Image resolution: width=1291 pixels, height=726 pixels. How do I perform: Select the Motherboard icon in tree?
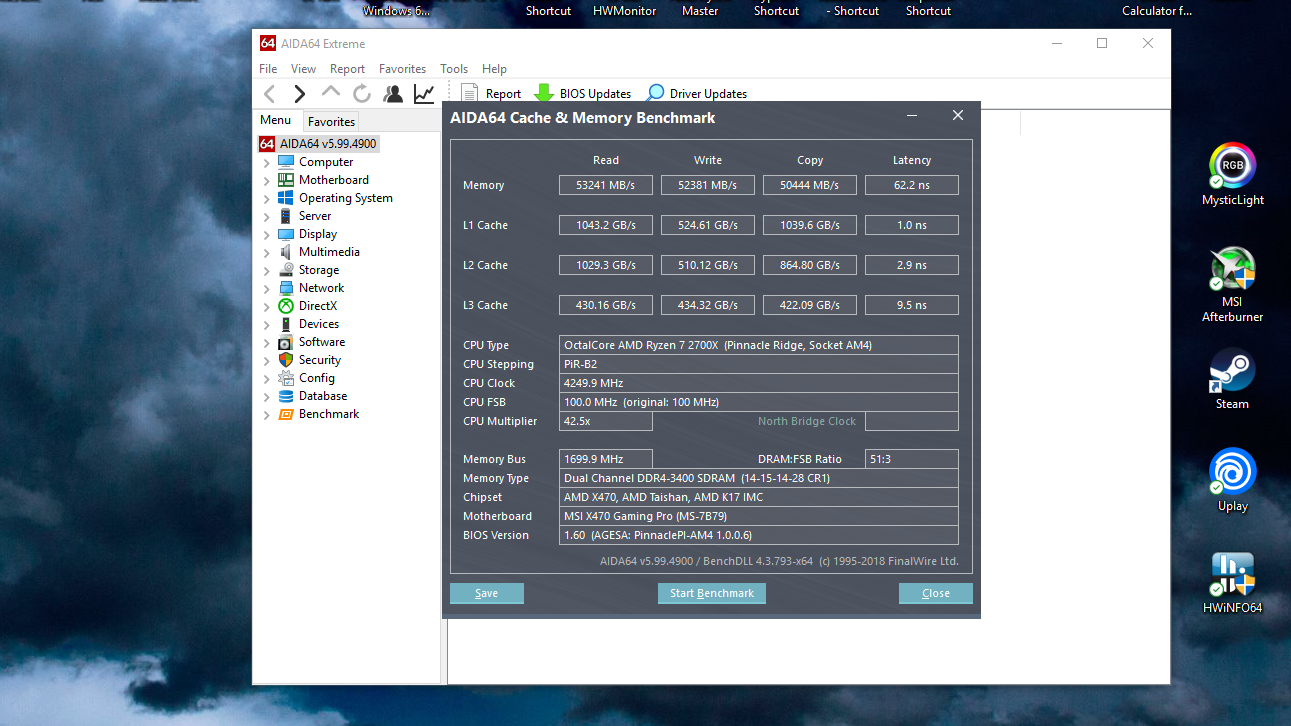click(286, 180)
